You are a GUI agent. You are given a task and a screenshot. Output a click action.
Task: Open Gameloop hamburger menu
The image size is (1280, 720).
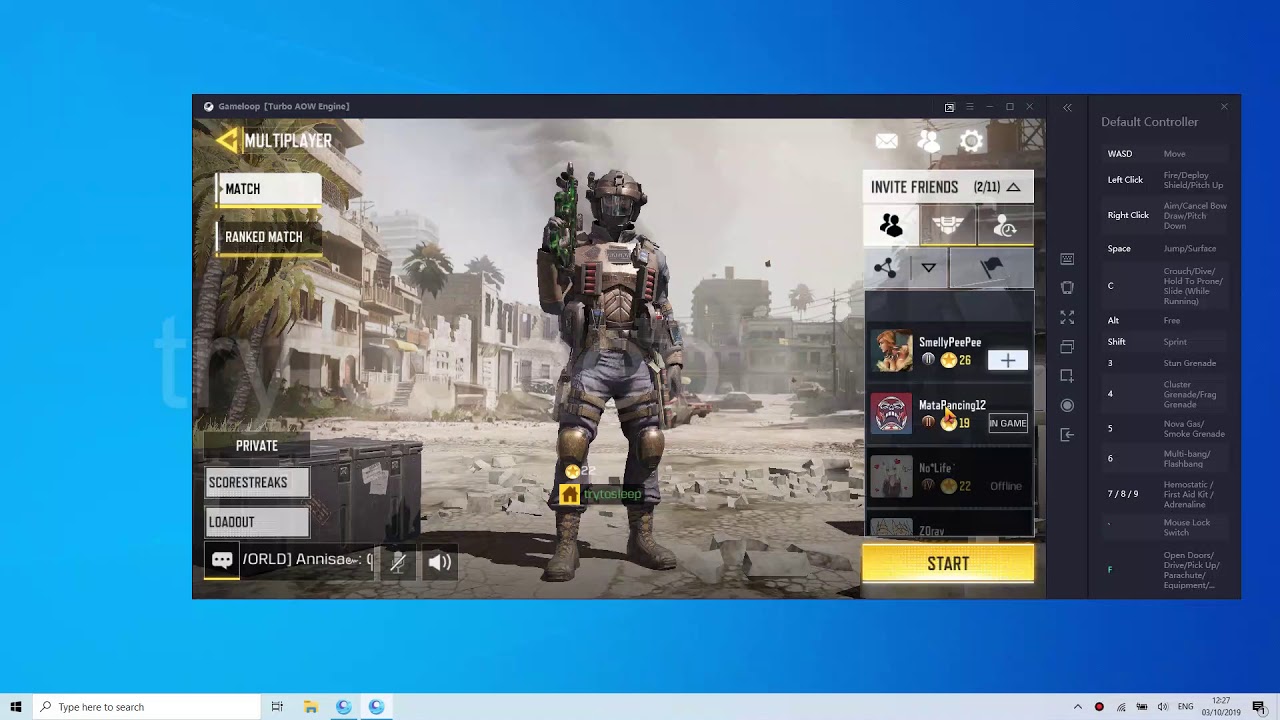click(969, 107)
